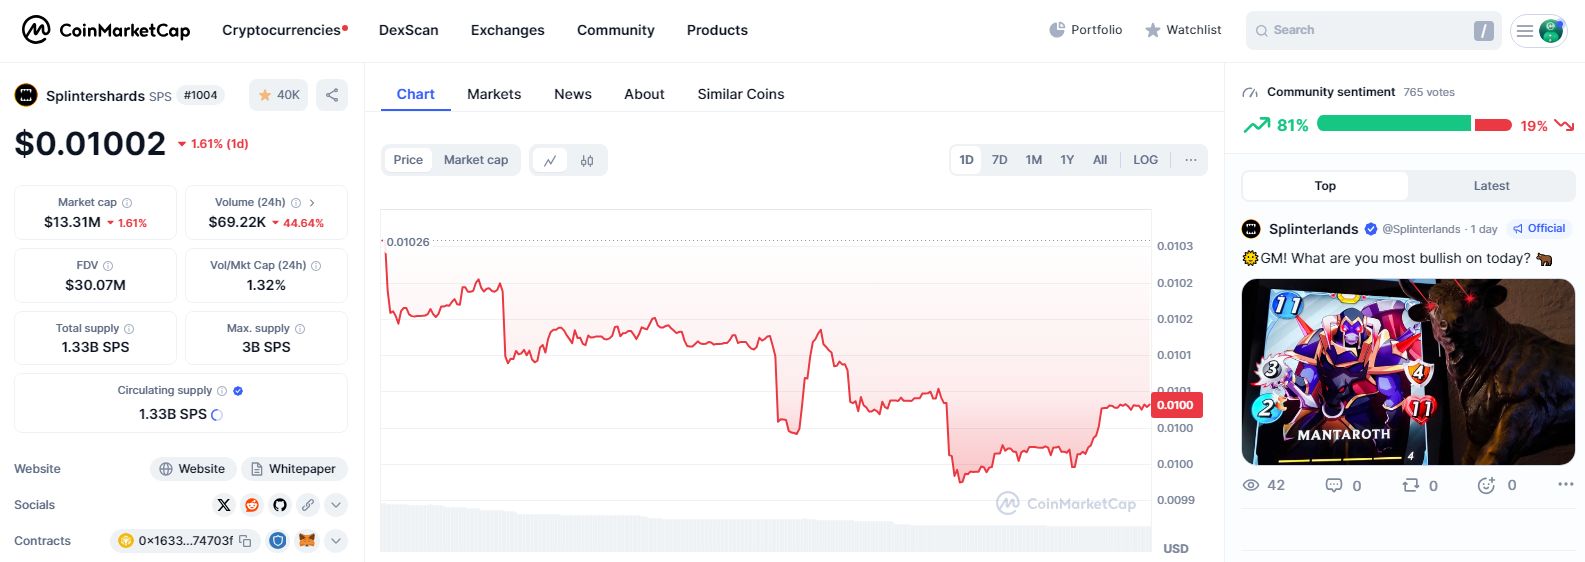Viewport: 1585px width, 562px height.
Task: Share the Splintershards page
Action: click(x=332, y=95)
